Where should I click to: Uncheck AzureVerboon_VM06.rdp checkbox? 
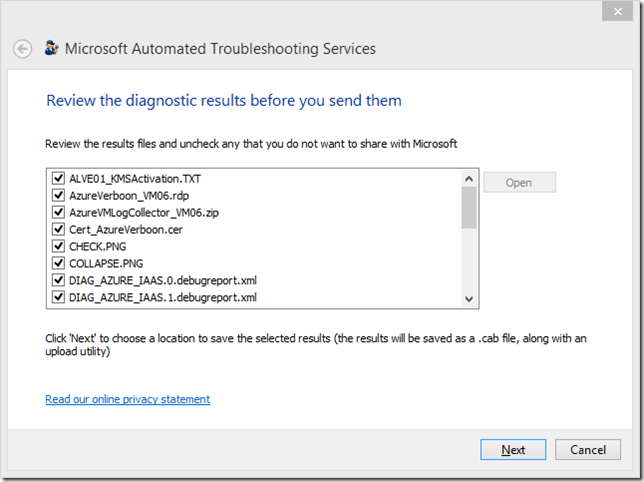pos(58,195)
